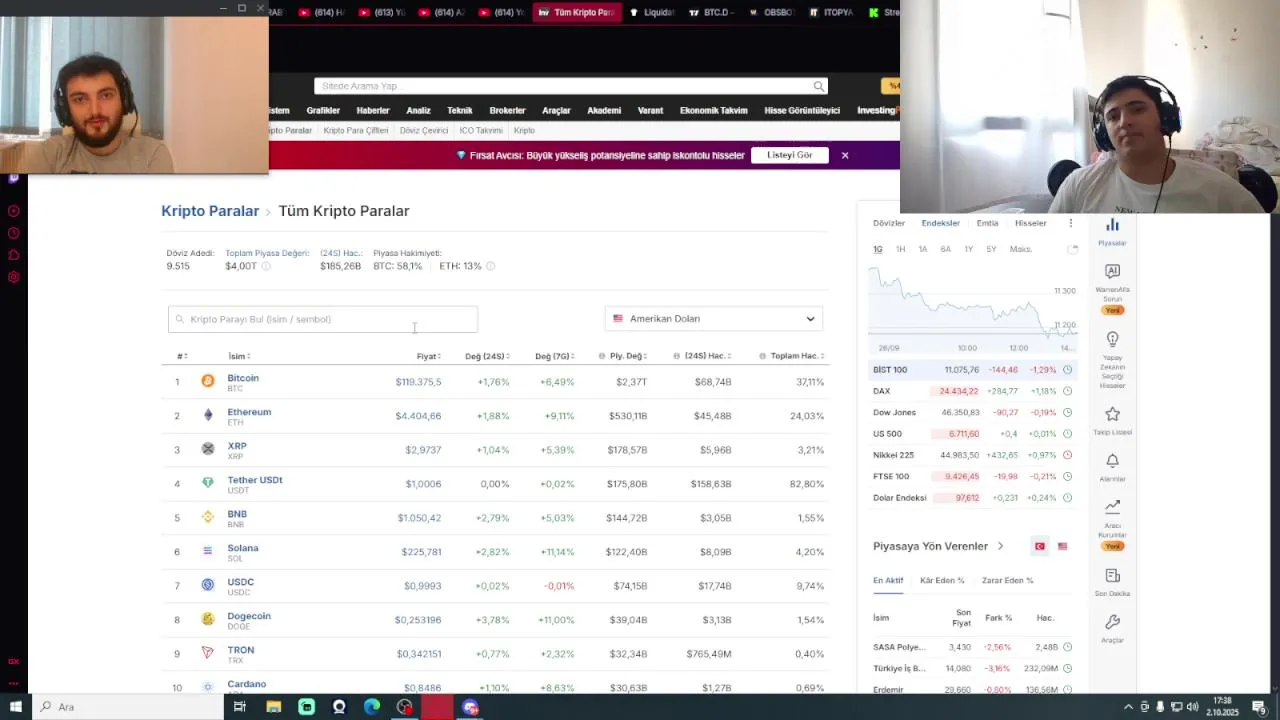Open Task View on taskbar

click(x=240, y=707)
